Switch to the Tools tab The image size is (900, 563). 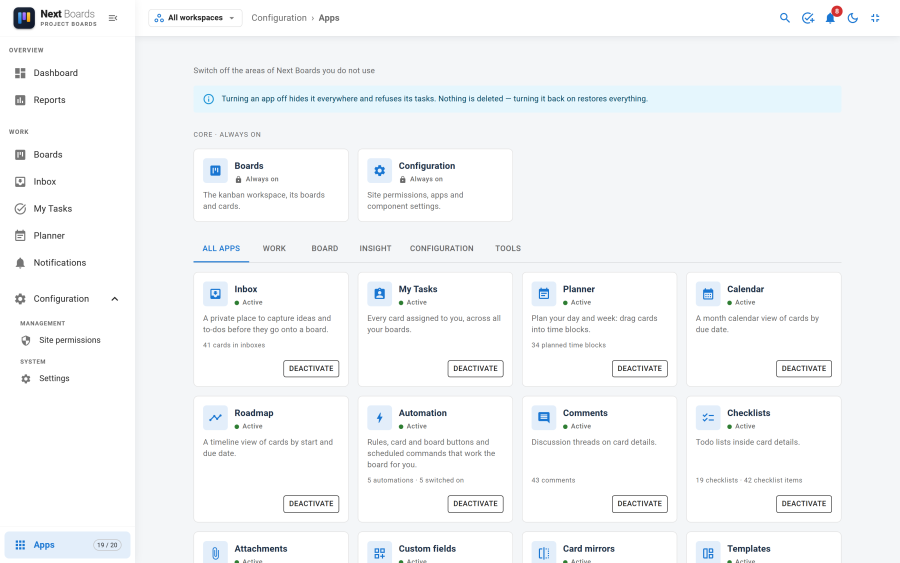[x=508, y=249]
